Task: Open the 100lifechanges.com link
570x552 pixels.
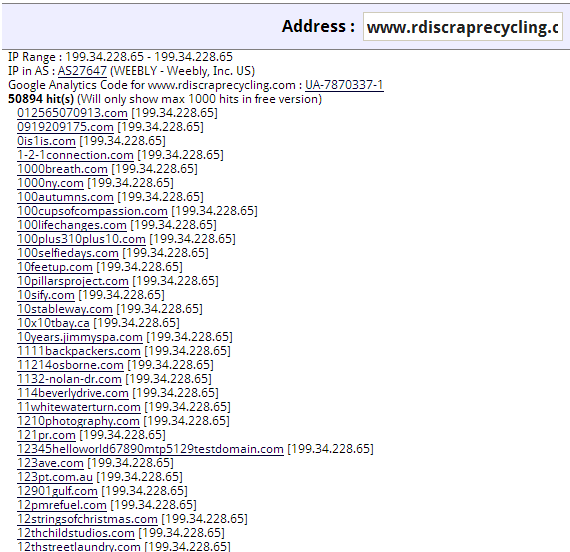Action: pyautogui.click(x=72, y=225)
